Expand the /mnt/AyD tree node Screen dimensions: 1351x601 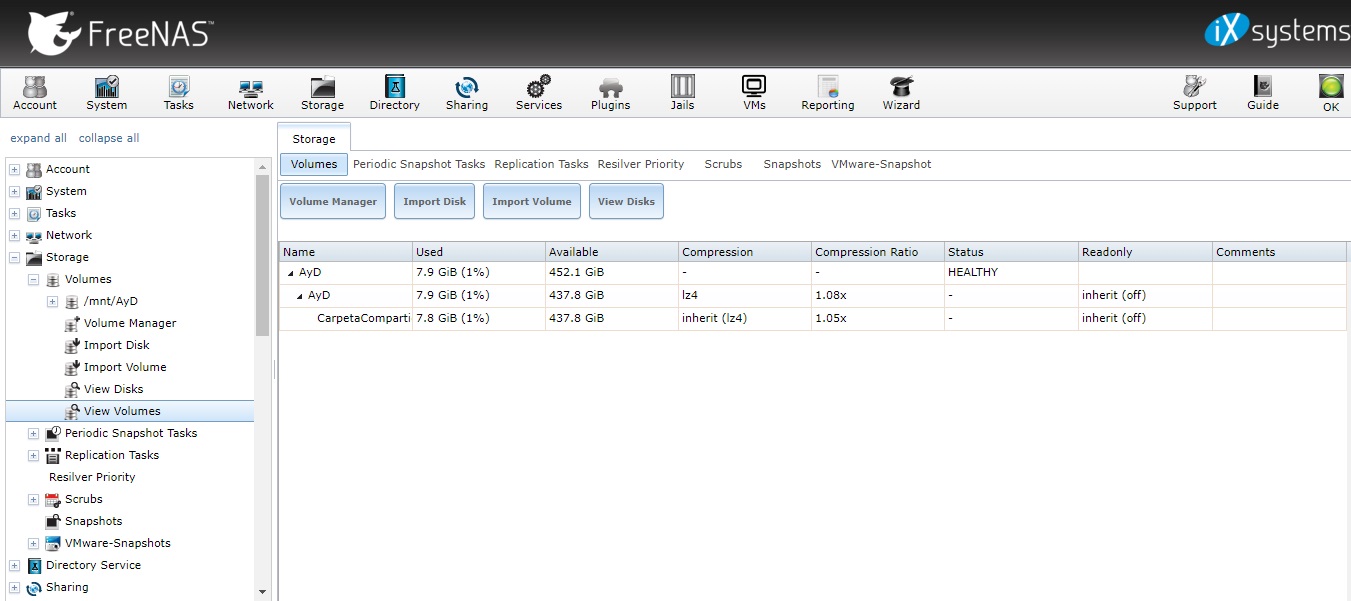[52, 301]
